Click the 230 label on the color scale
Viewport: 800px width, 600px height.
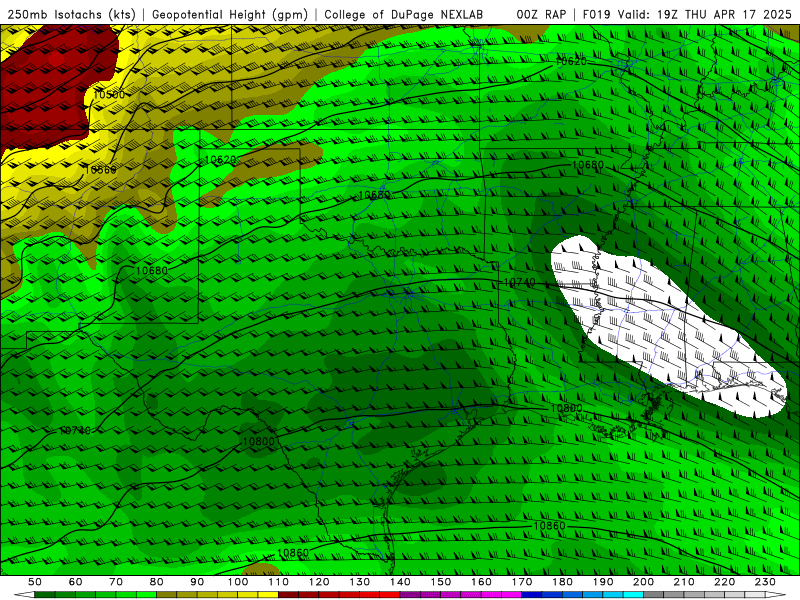(765, 582)
